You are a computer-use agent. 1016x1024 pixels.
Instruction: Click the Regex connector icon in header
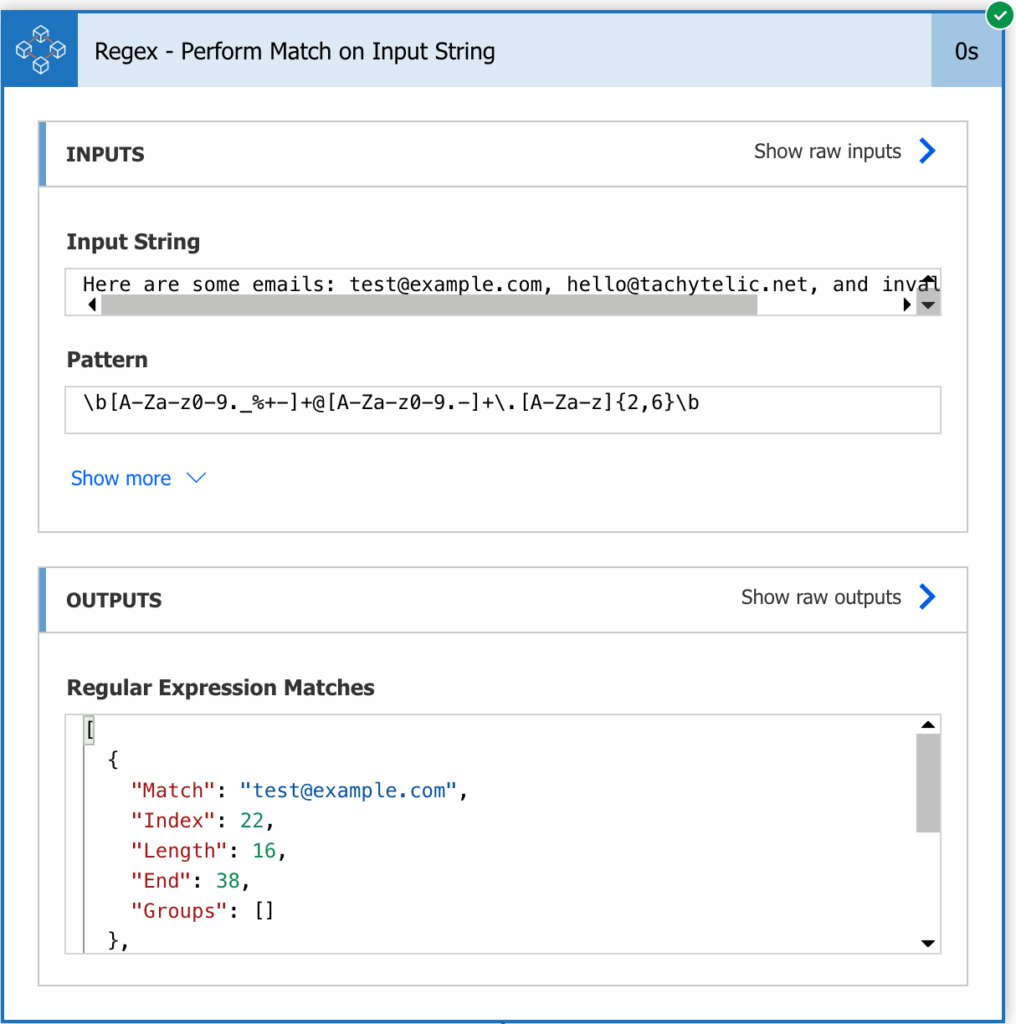click(40, 50)
